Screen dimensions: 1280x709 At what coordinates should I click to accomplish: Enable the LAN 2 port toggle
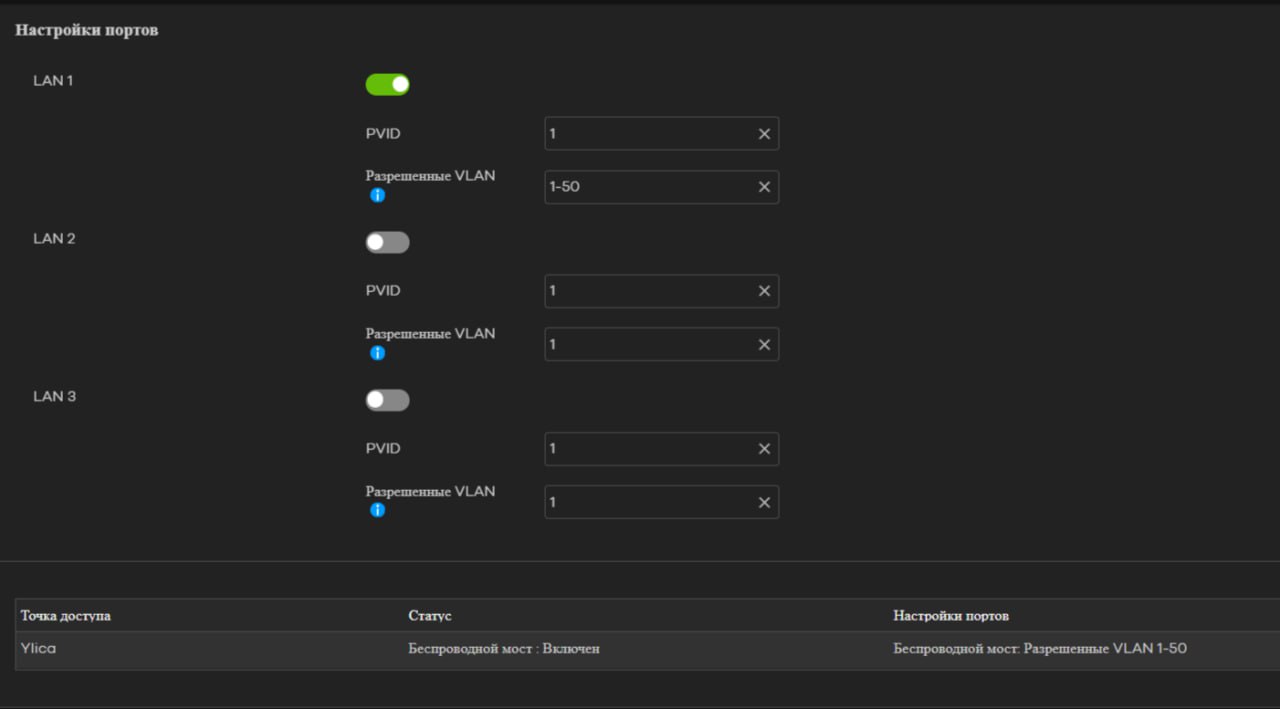[388, 242]
